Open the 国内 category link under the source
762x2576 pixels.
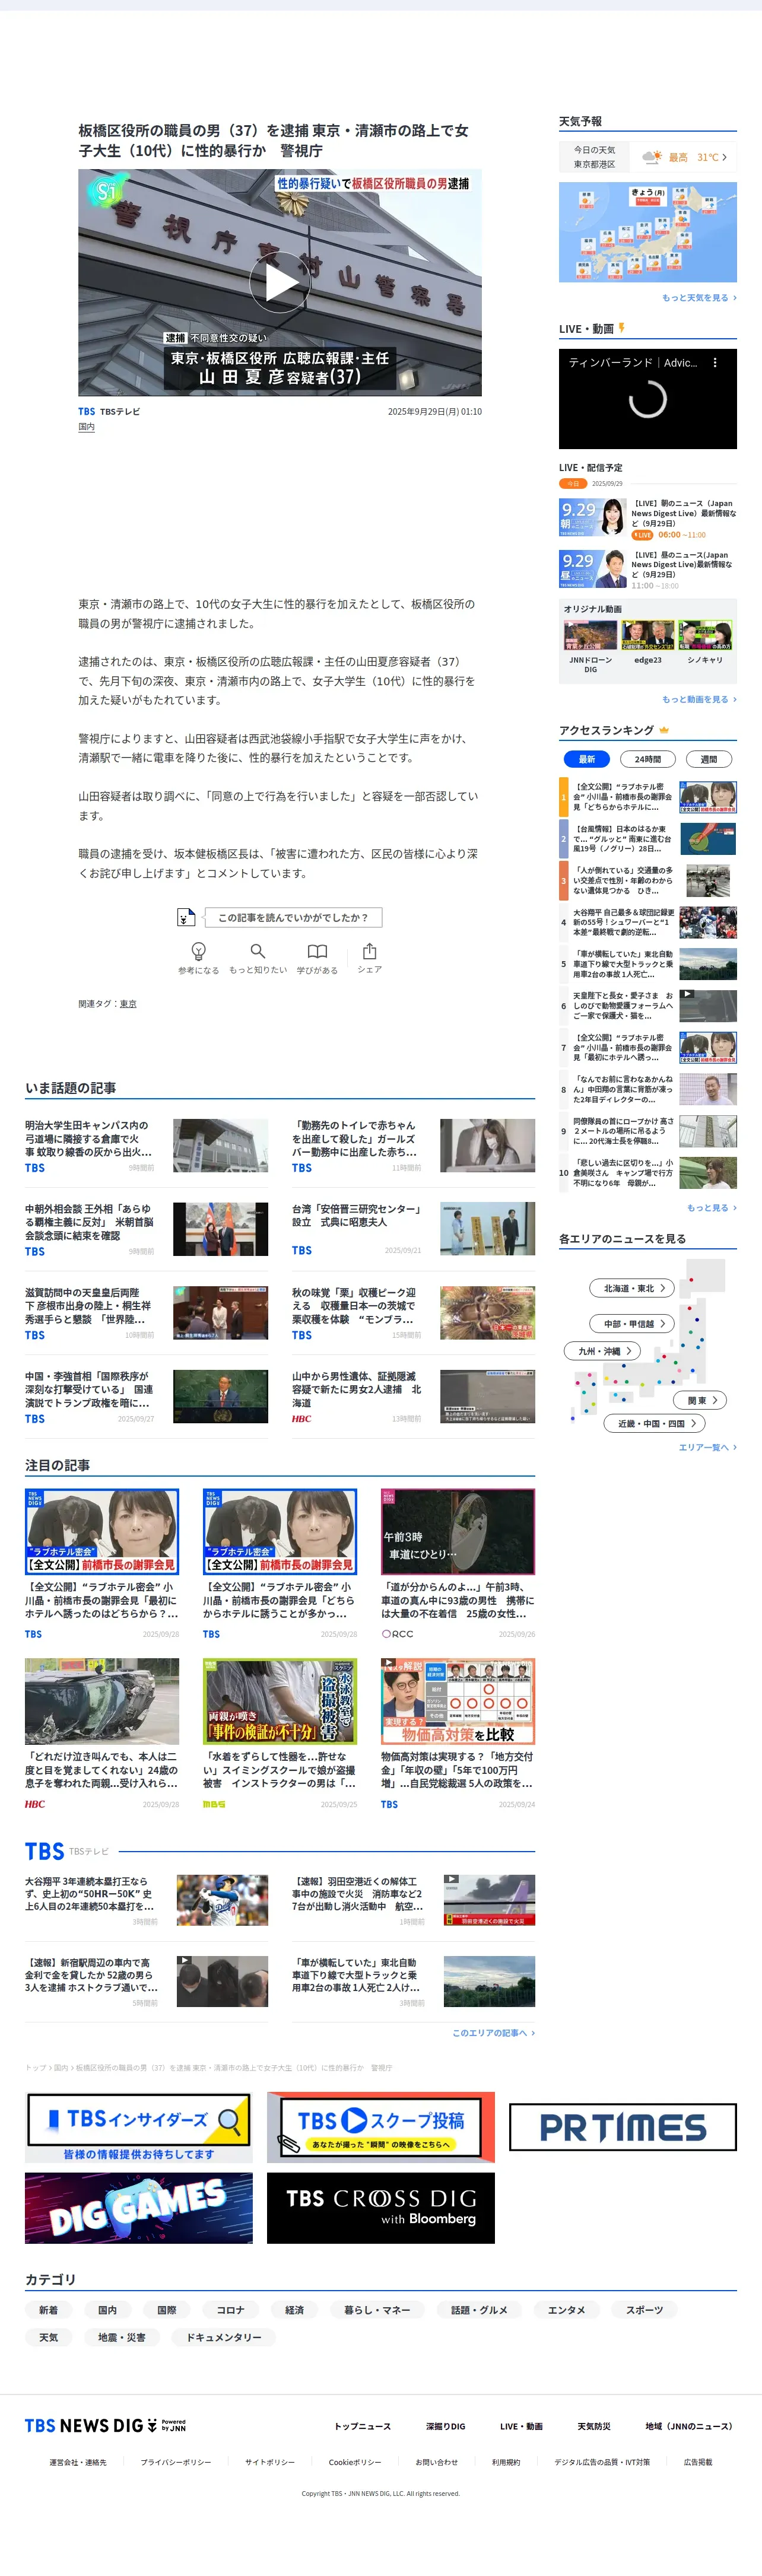(x=87, y=427)
